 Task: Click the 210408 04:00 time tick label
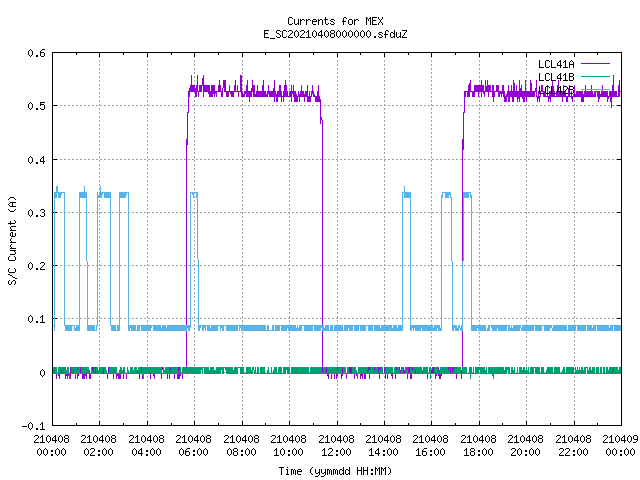pos(146,445)
